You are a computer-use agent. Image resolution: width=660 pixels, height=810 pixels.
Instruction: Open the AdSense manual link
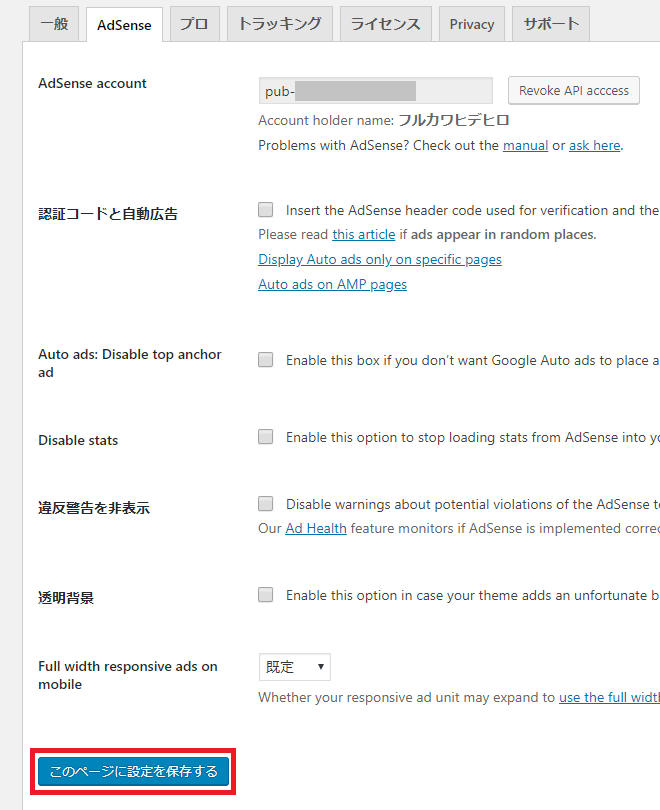(525, 146)
